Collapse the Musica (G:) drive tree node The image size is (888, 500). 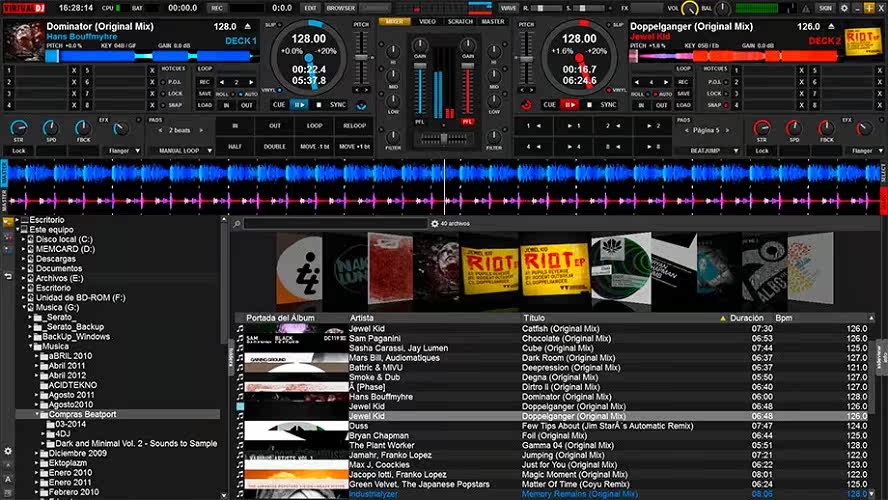coord(24,307)
